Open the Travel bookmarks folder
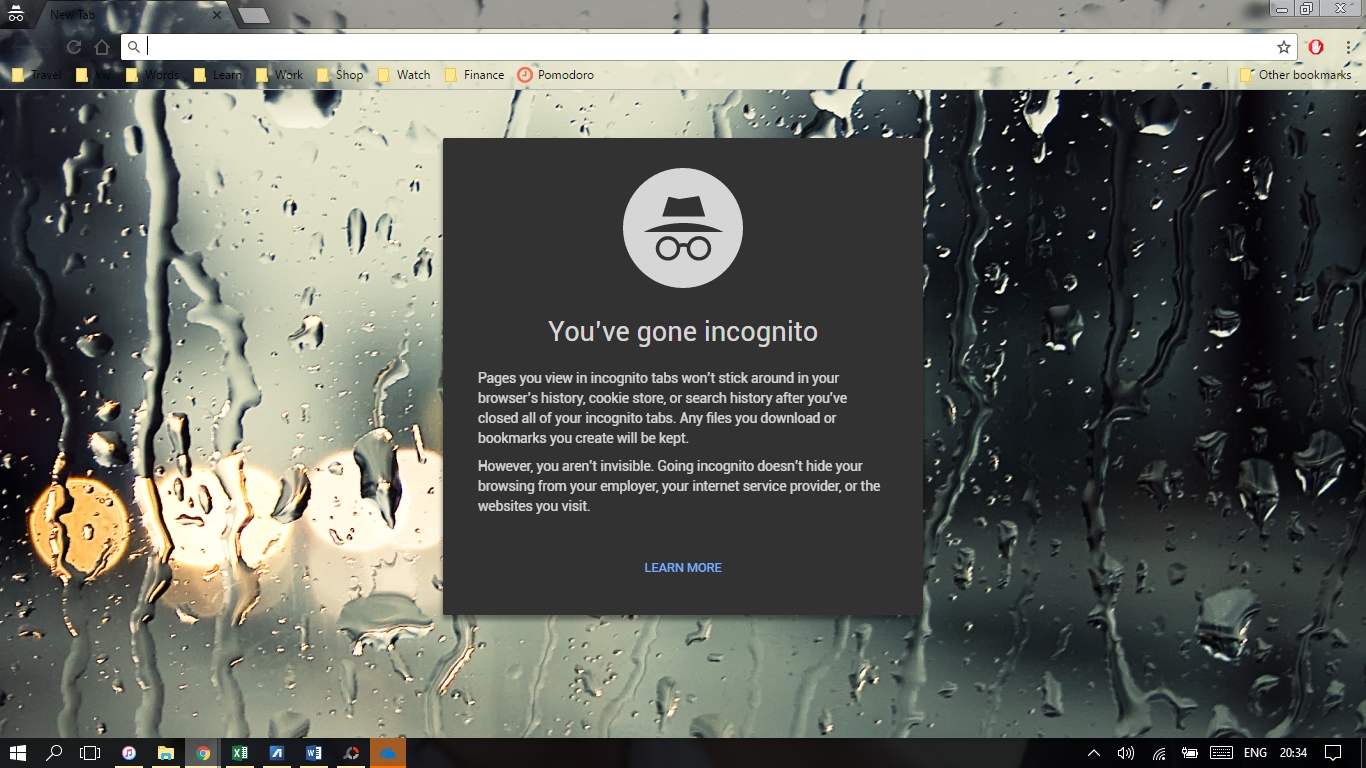Screen dimensions: 1366x768 coord(36,75)
